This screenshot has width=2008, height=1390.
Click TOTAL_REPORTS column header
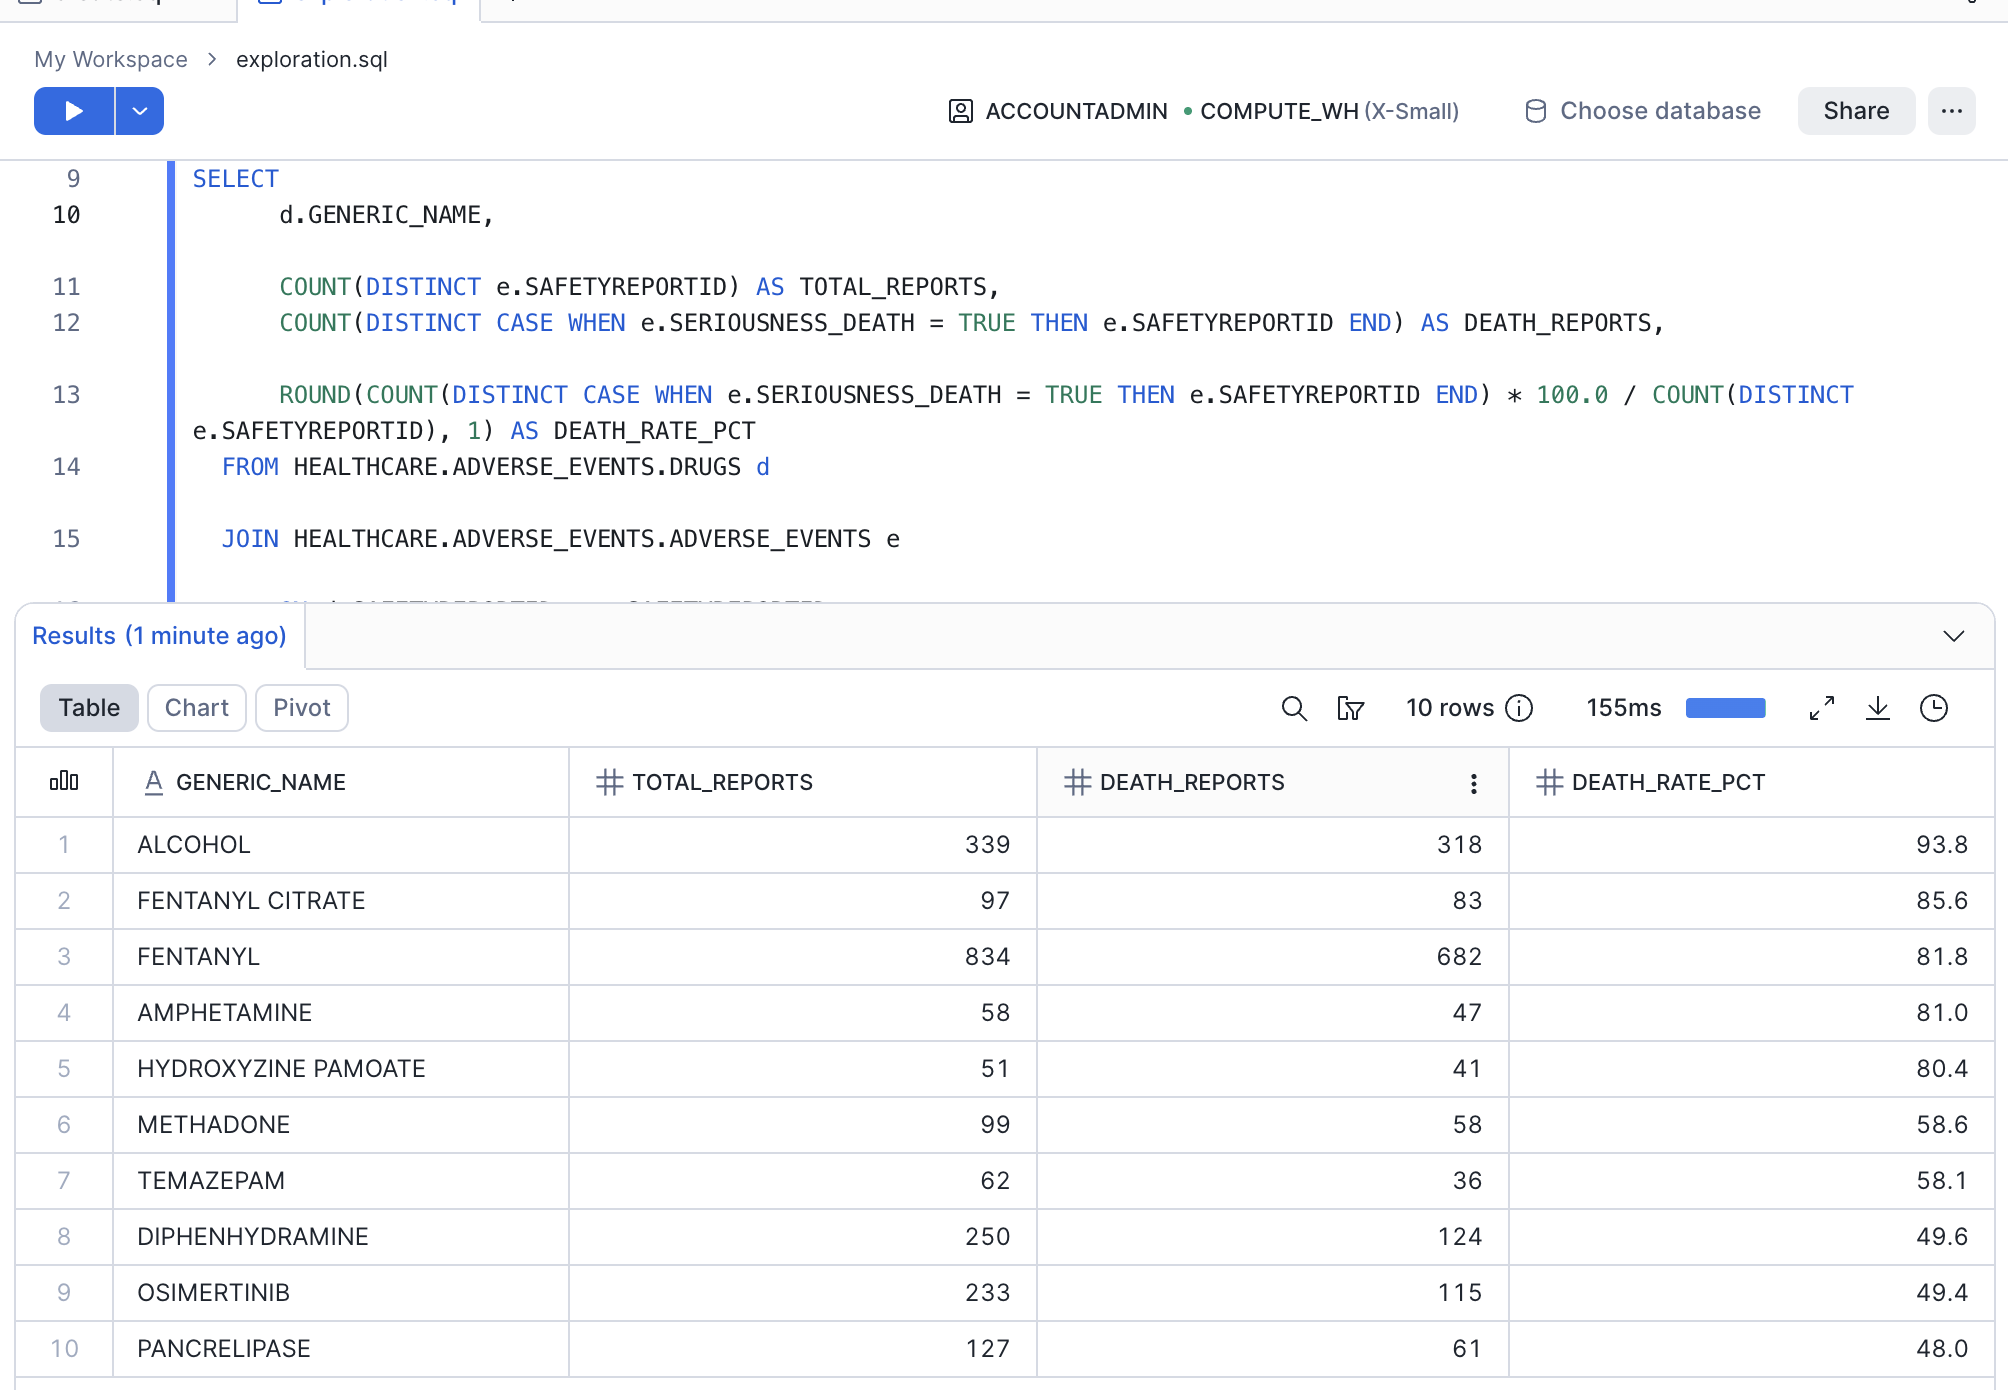pyautogui.click(x=803, y=782)
